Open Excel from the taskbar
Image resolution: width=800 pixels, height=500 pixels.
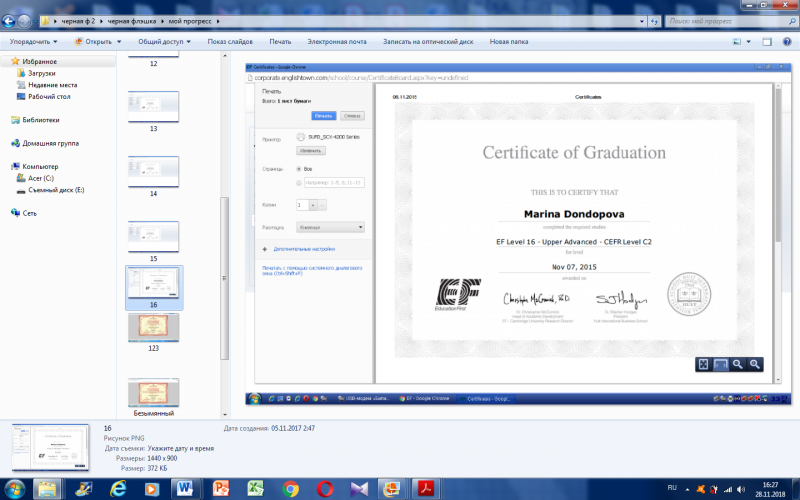tap(255, 489)
